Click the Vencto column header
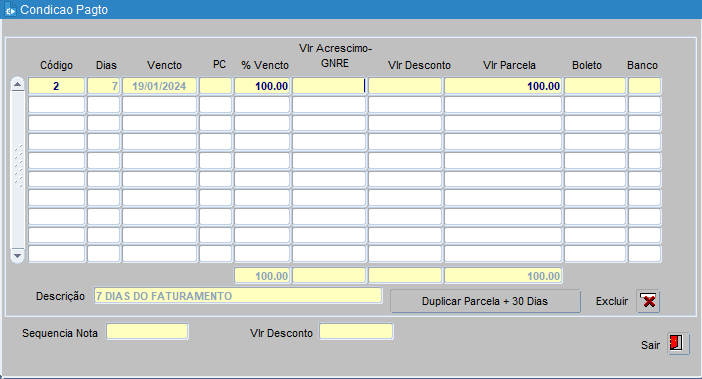This screenshot has height=379, width=702. coord(164,65)
